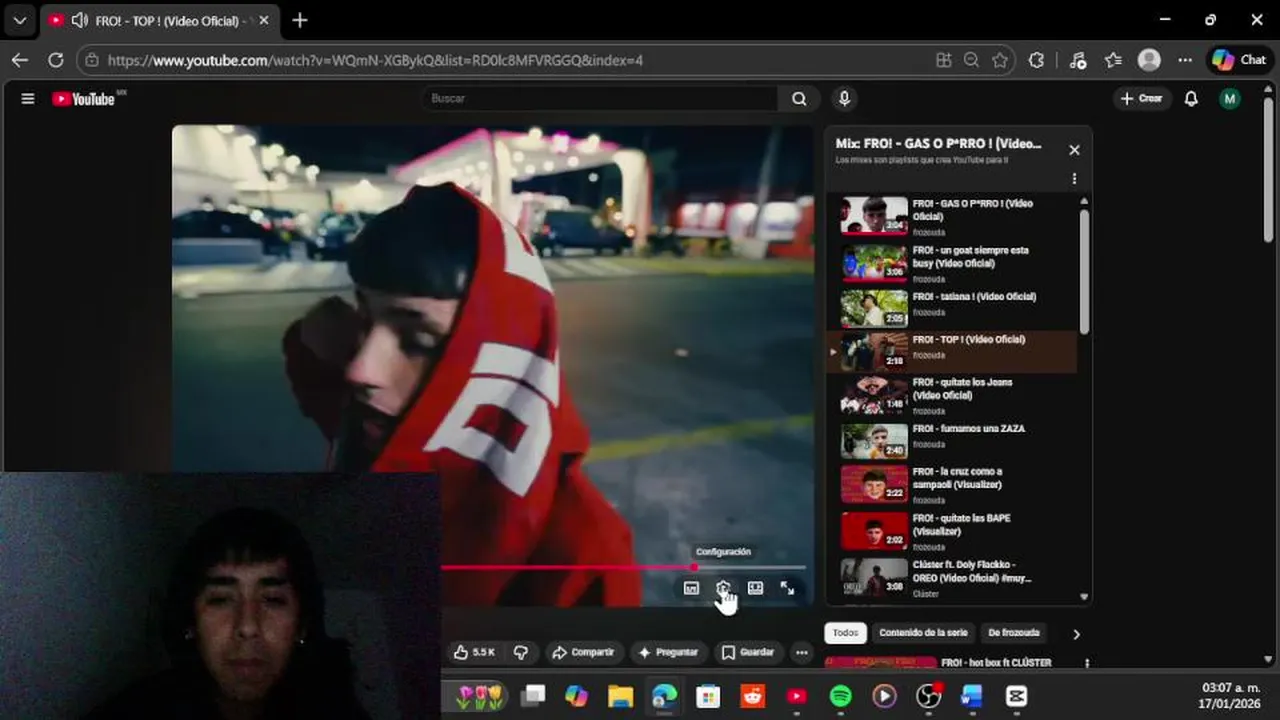Click the YouTube search magnifier button
The image size is (1280, 720).
pyautogui.click(x=799, y=98)
